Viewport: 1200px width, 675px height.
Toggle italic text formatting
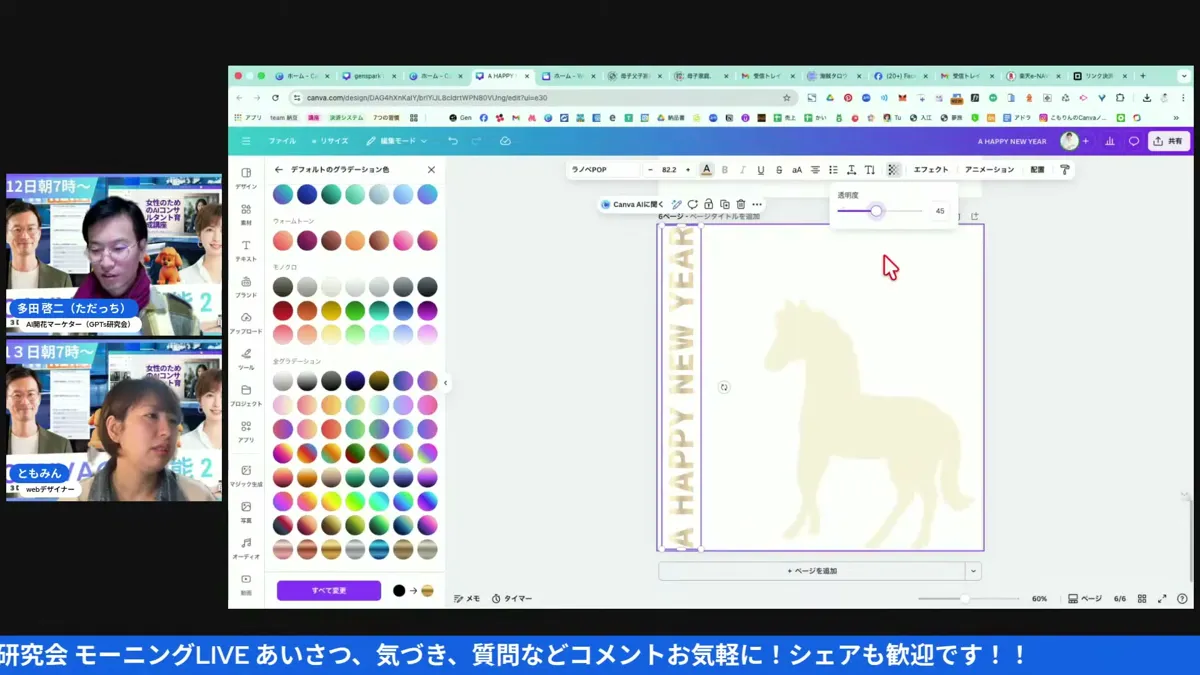tap(743, 170)
